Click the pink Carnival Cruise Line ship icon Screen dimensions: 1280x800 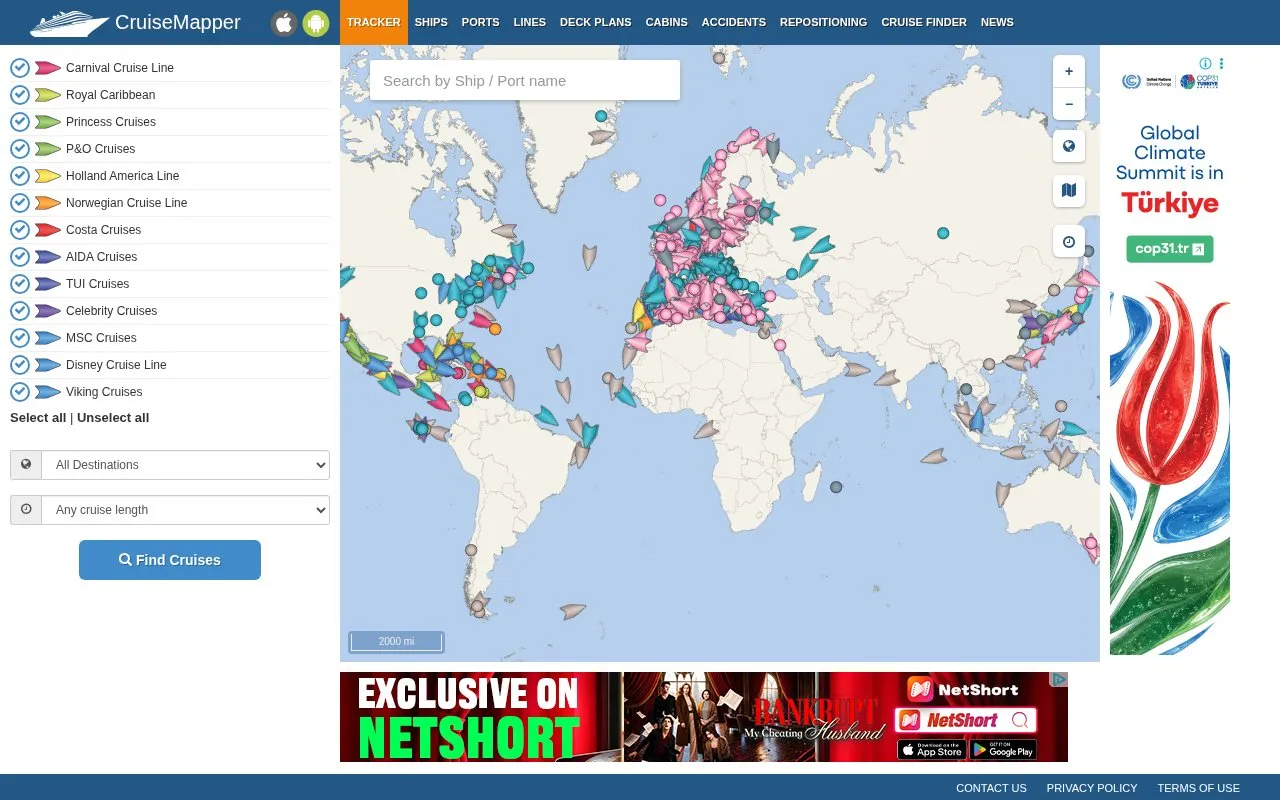[x=48, y=68]
